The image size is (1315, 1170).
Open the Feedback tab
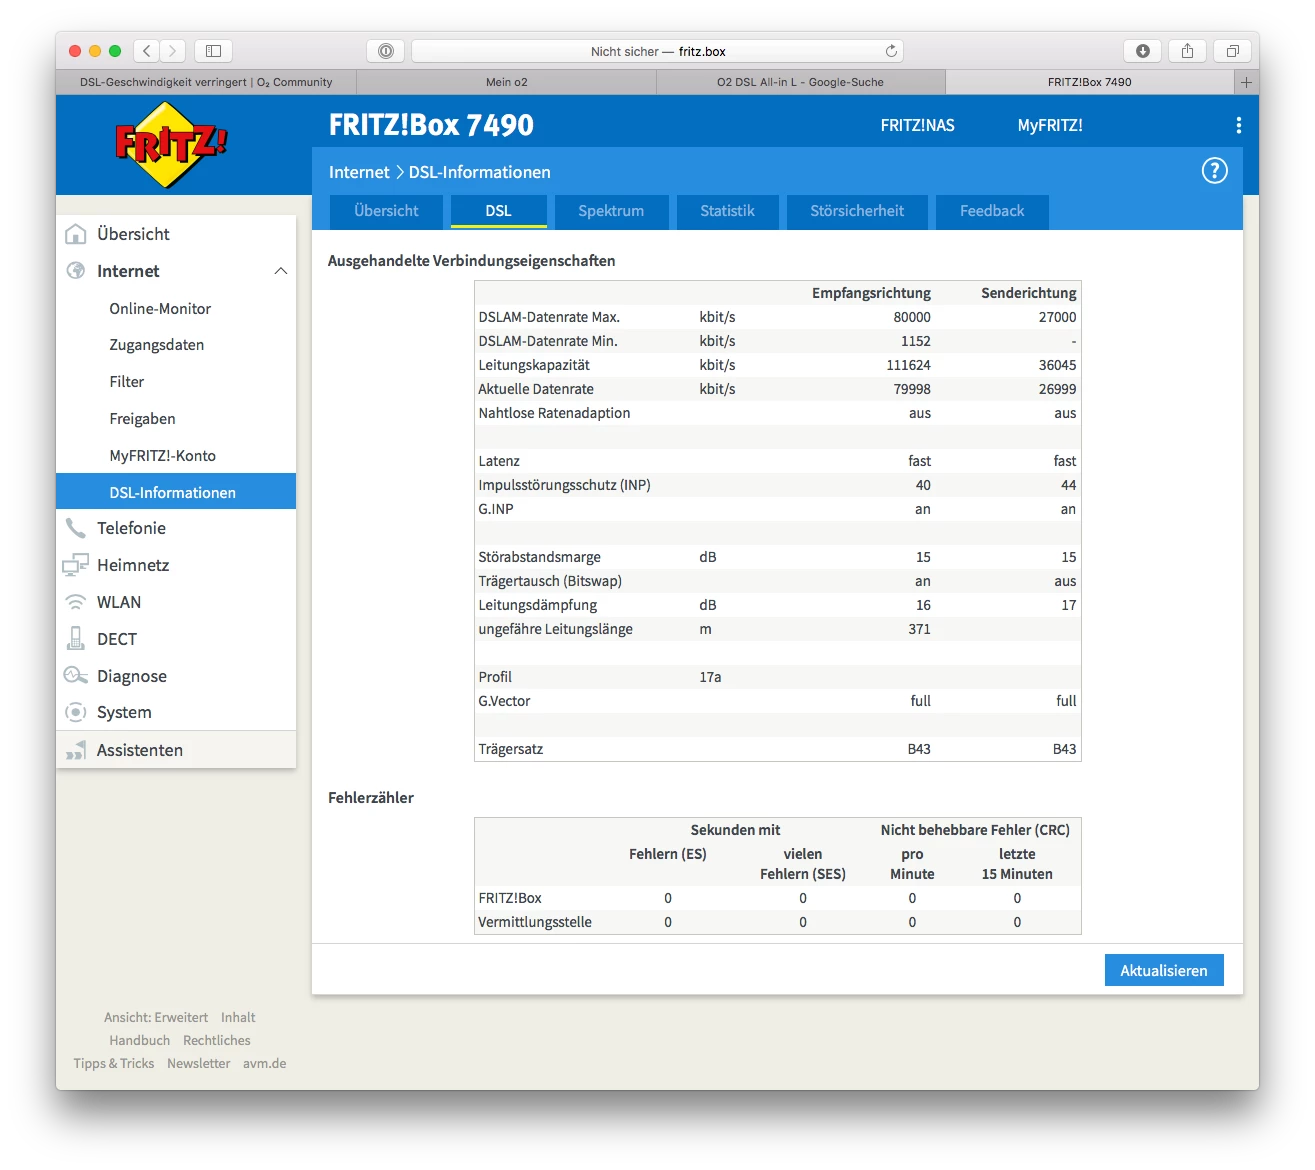[992, 211]
